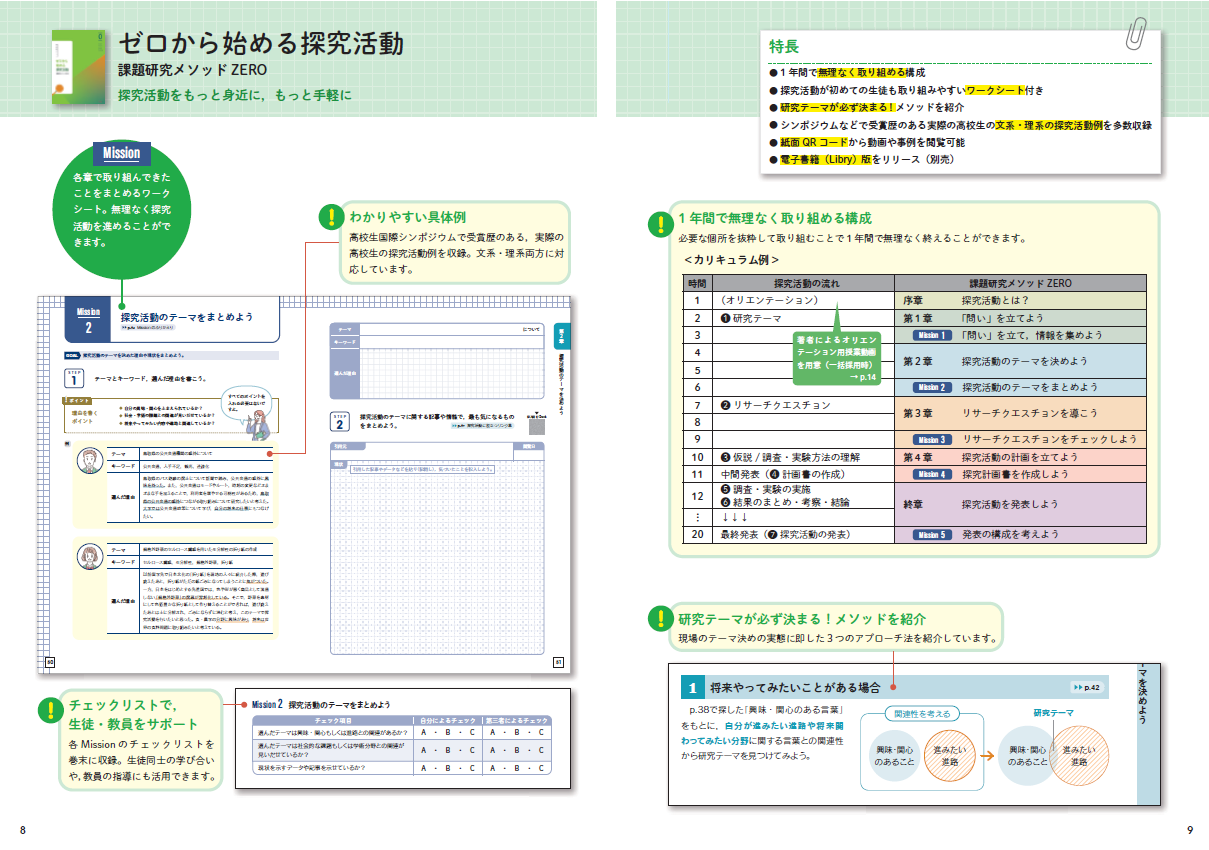Viewport: 1209px width, 850px height.
Task: Click the exclamation icon beside 1年間で無理なく取り組める構成
Action: tap(660, 222)
